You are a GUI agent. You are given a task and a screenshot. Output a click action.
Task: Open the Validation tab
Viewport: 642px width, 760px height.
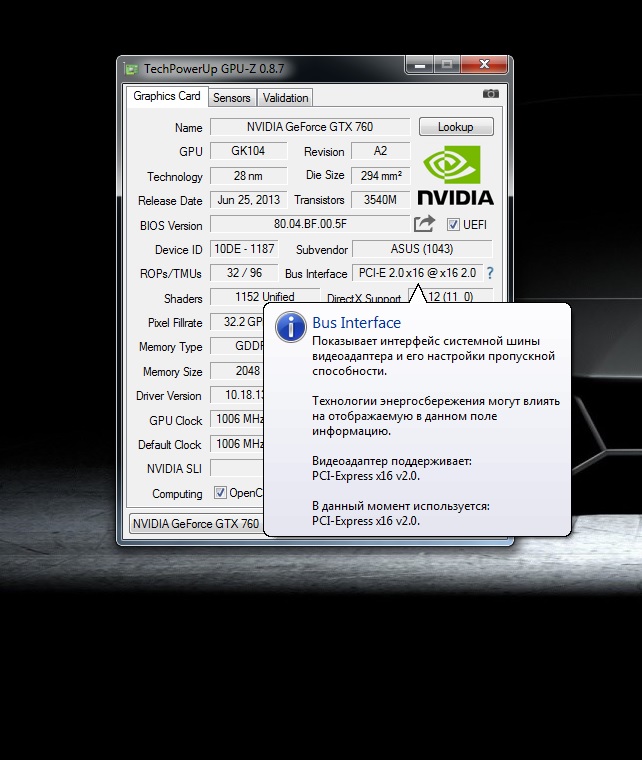pyautogui.click(x=285, y=98)
